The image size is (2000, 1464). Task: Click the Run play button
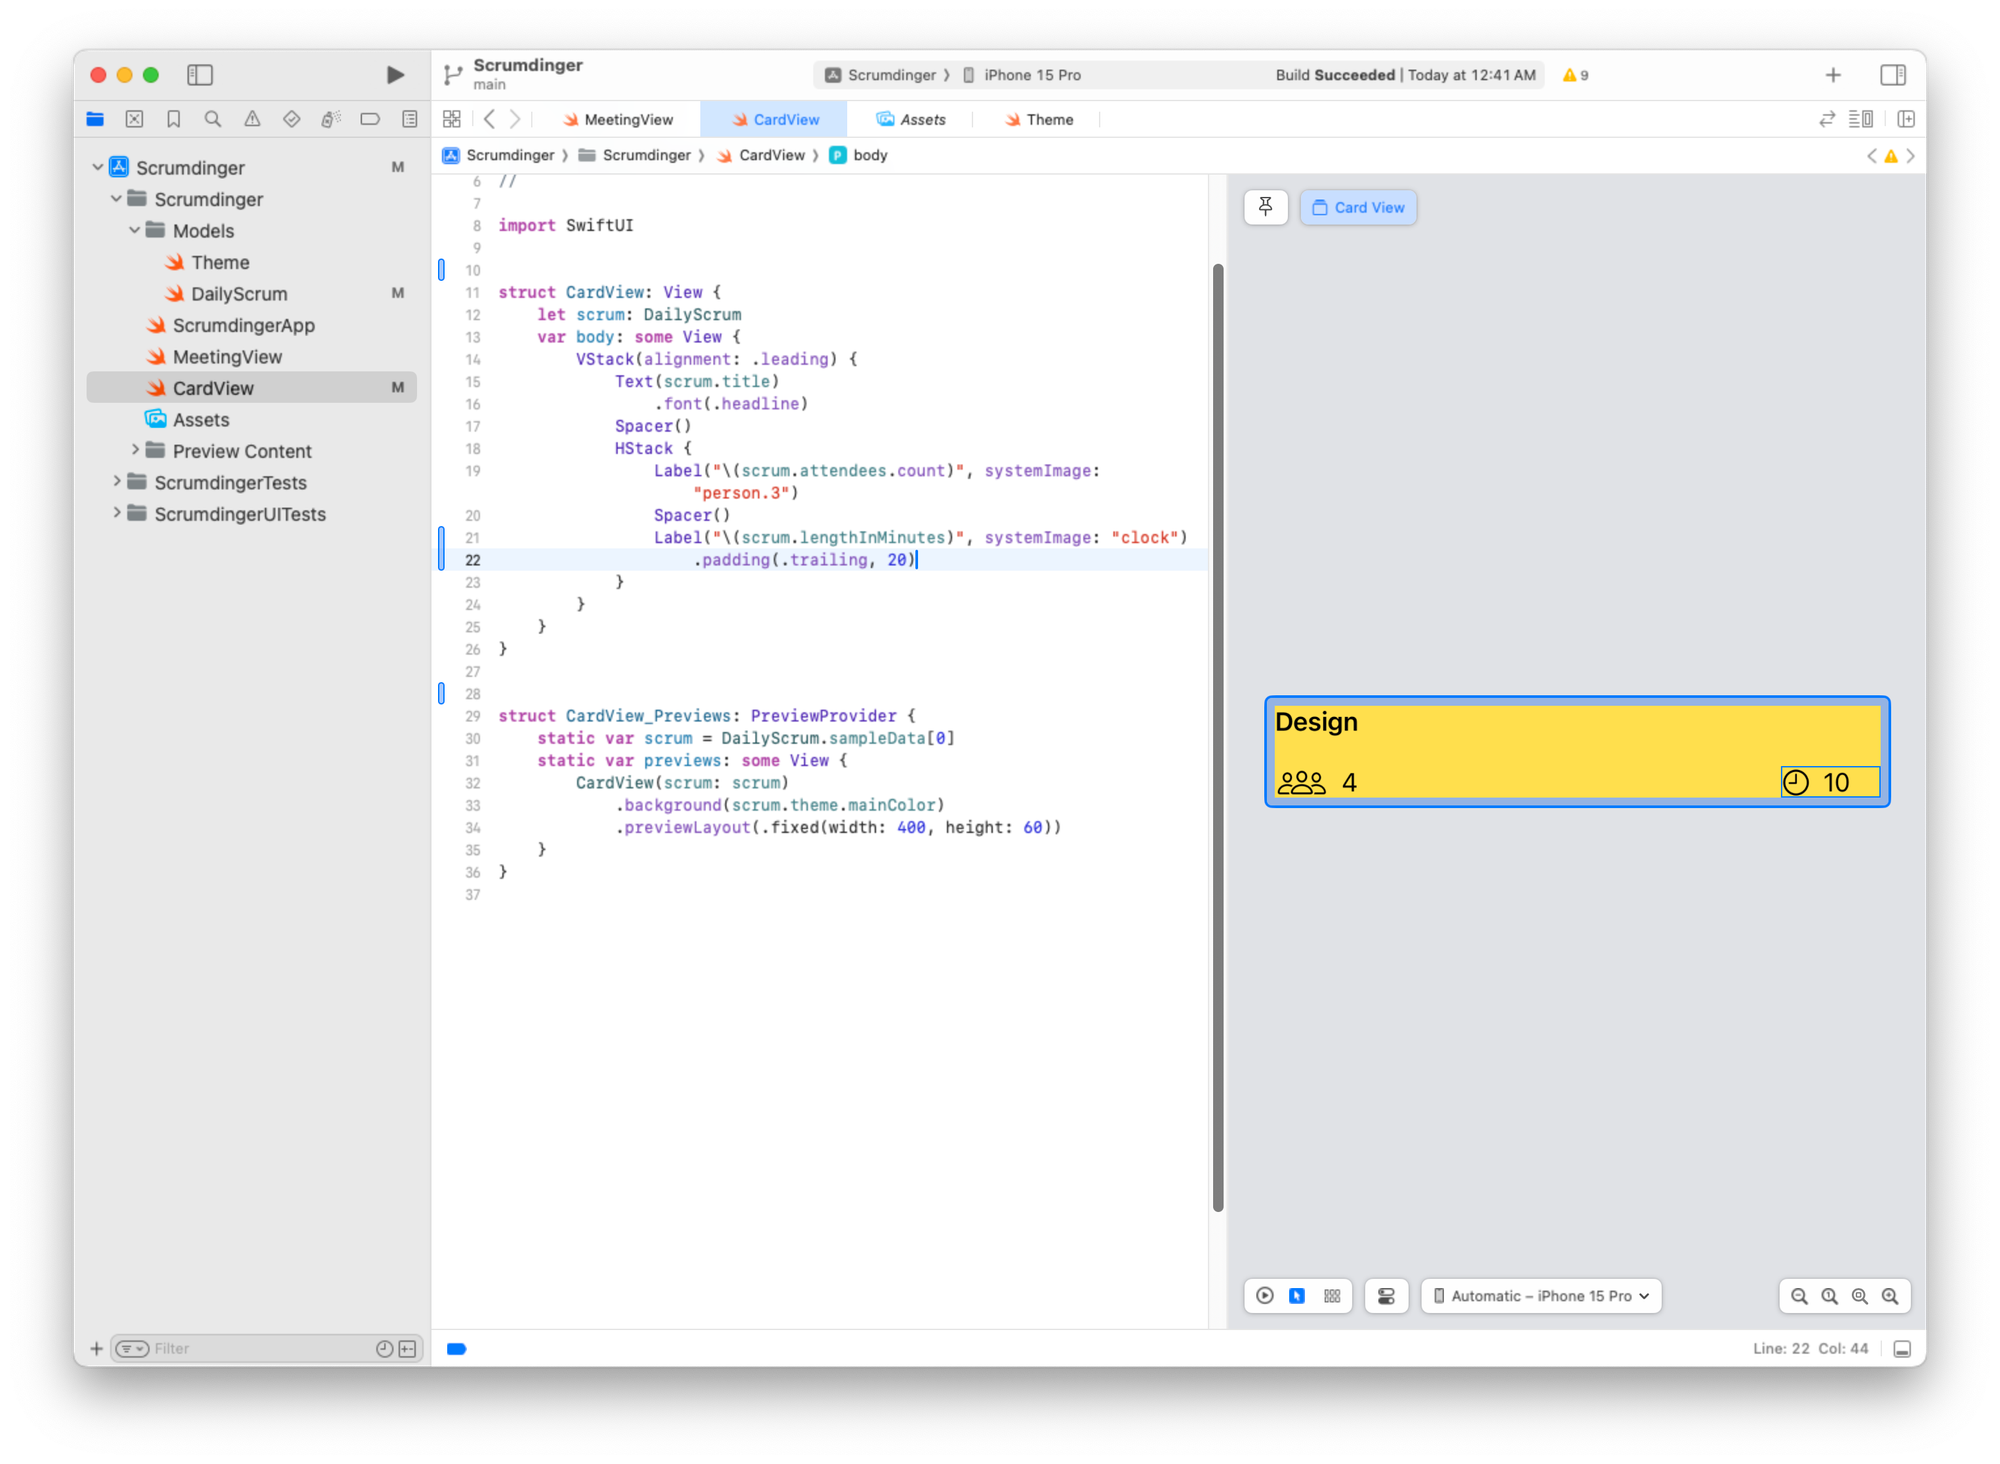(x=395, y=75)
